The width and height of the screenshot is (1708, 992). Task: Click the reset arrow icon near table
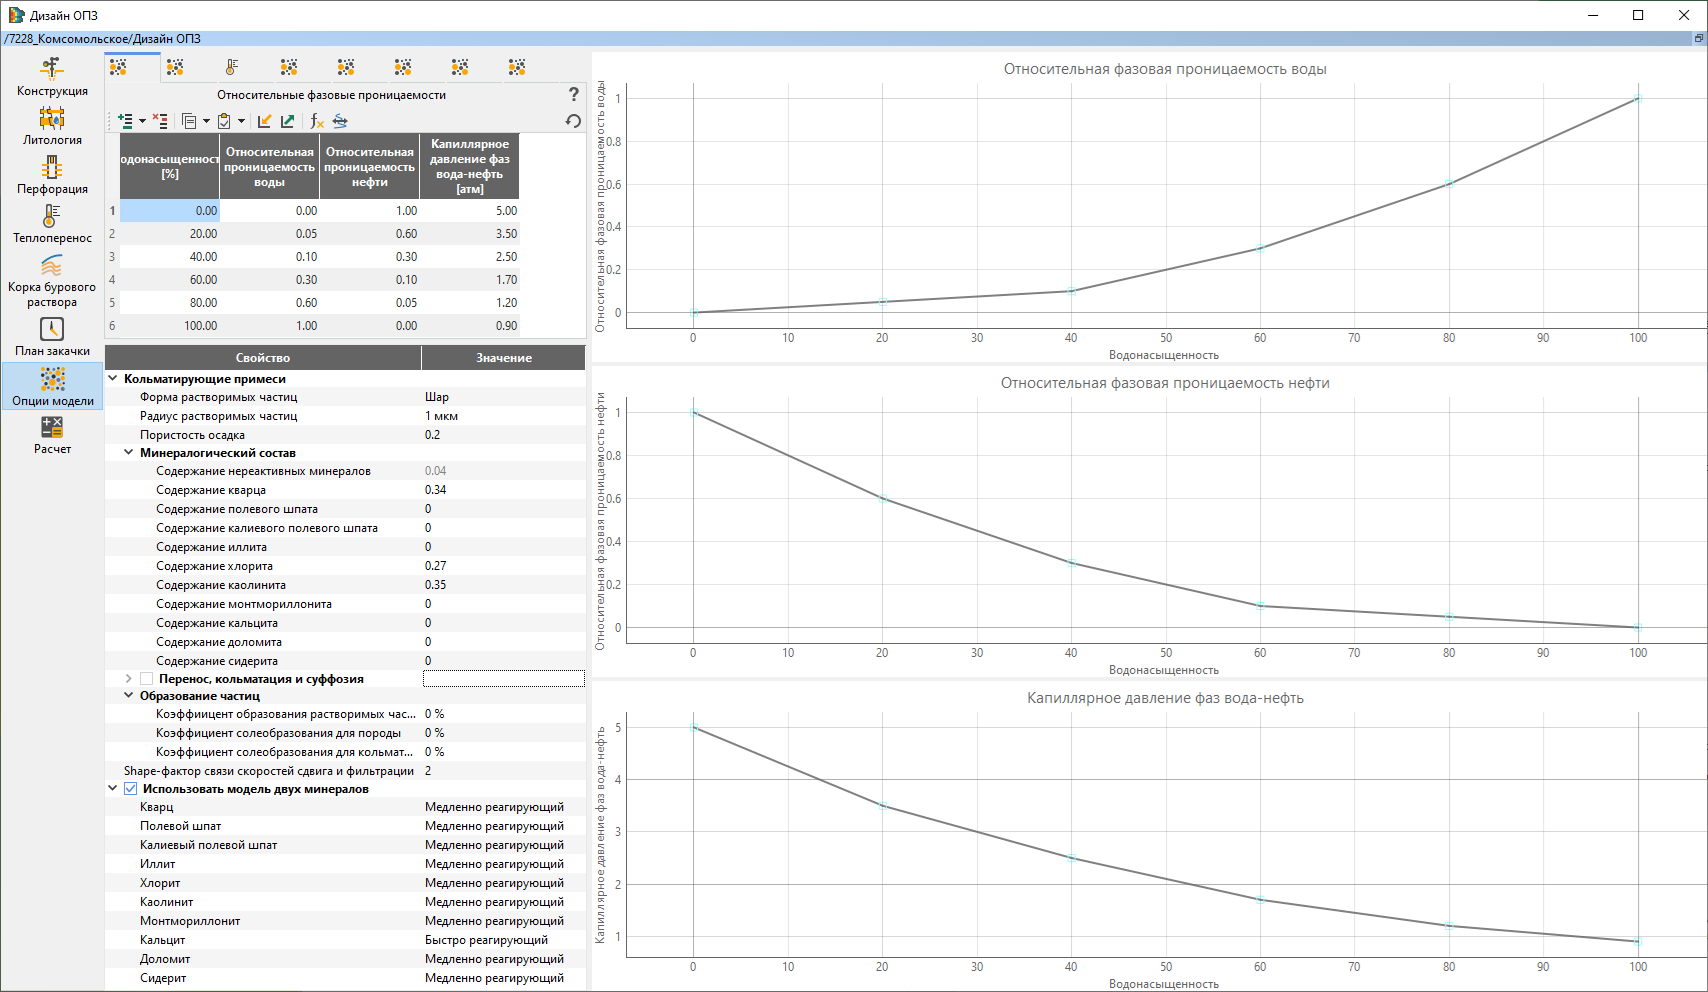(573, 121)
